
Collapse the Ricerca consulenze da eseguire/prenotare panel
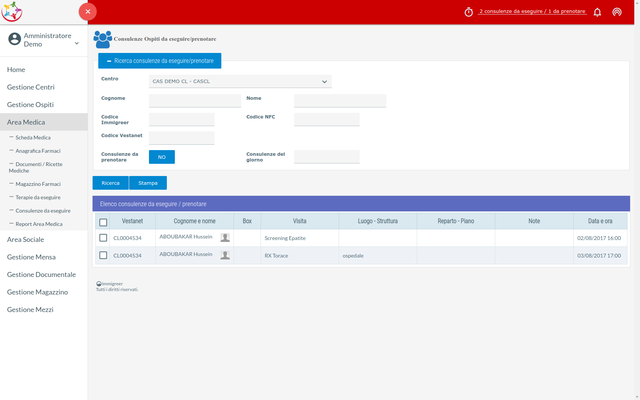coord(160,61)
